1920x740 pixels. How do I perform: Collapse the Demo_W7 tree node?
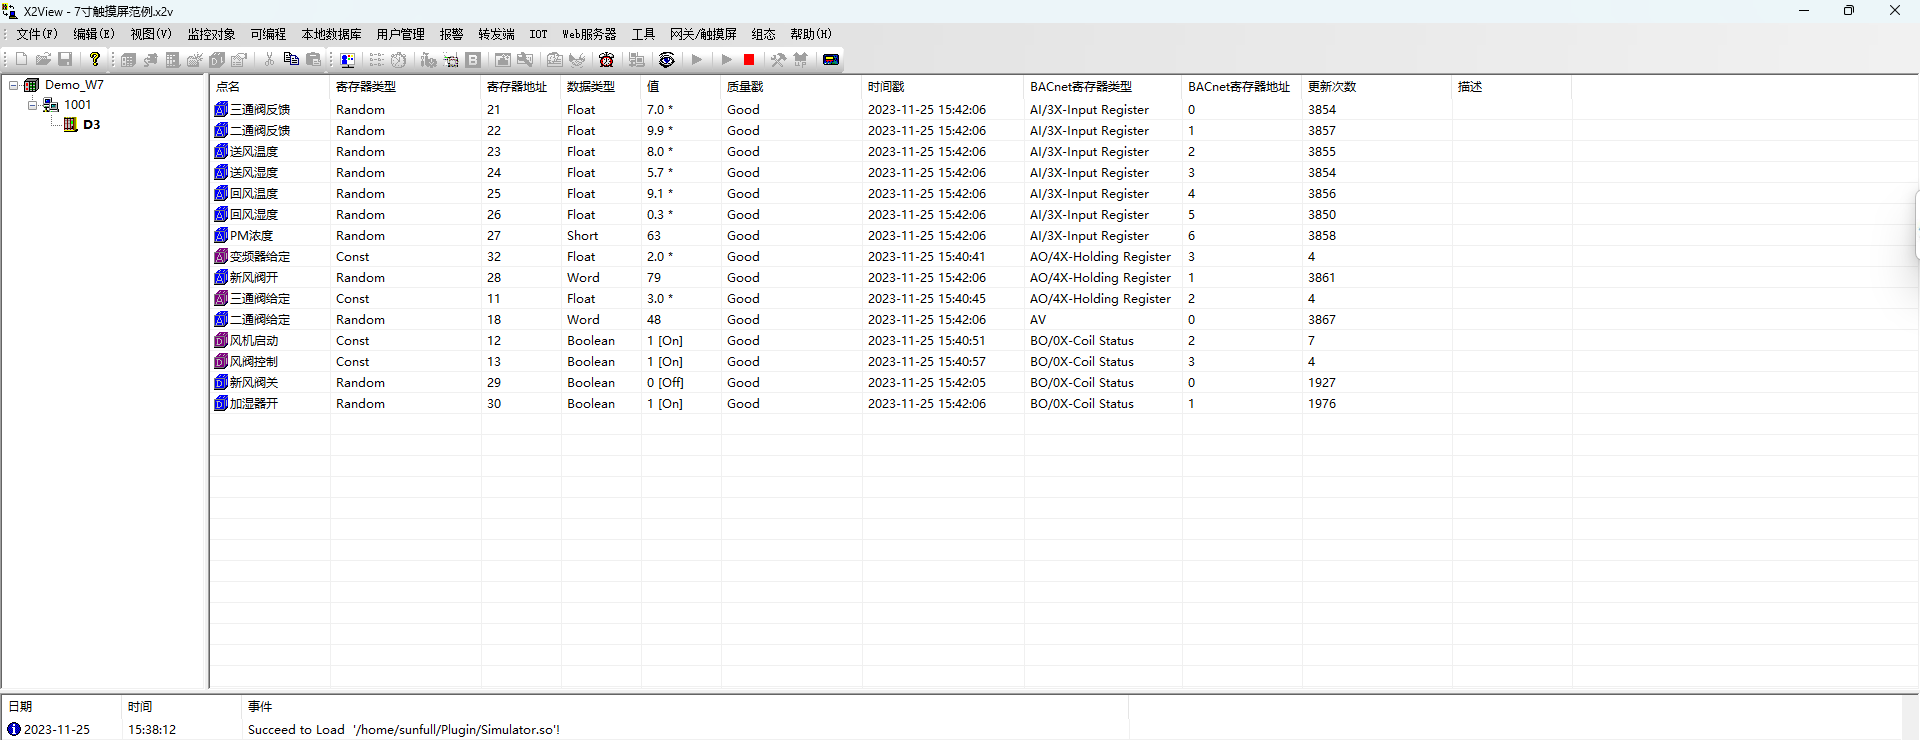14,86
